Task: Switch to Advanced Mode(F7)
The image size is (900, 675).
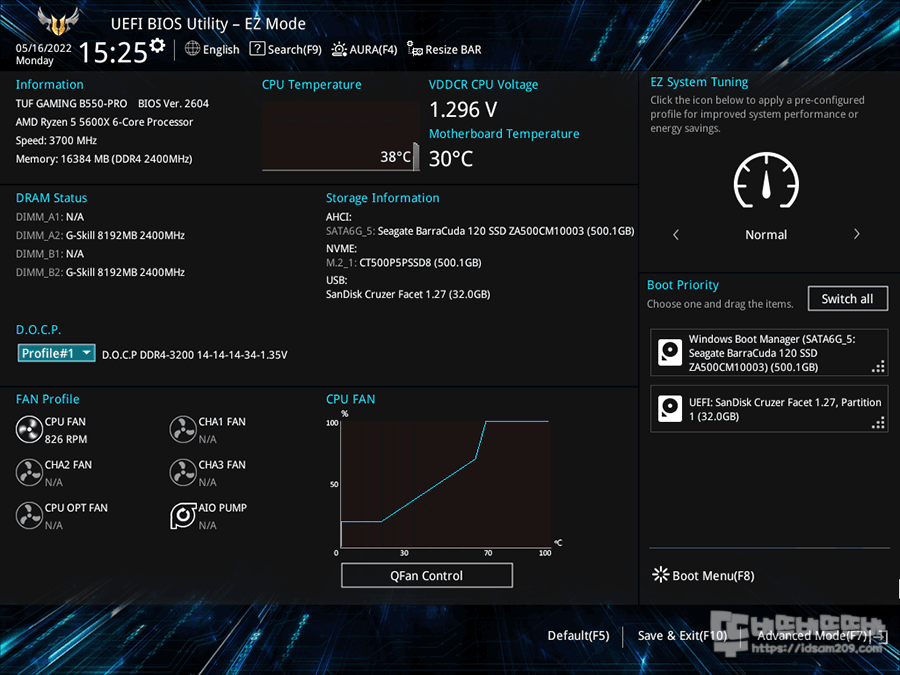Action: [x=821, y=635]
